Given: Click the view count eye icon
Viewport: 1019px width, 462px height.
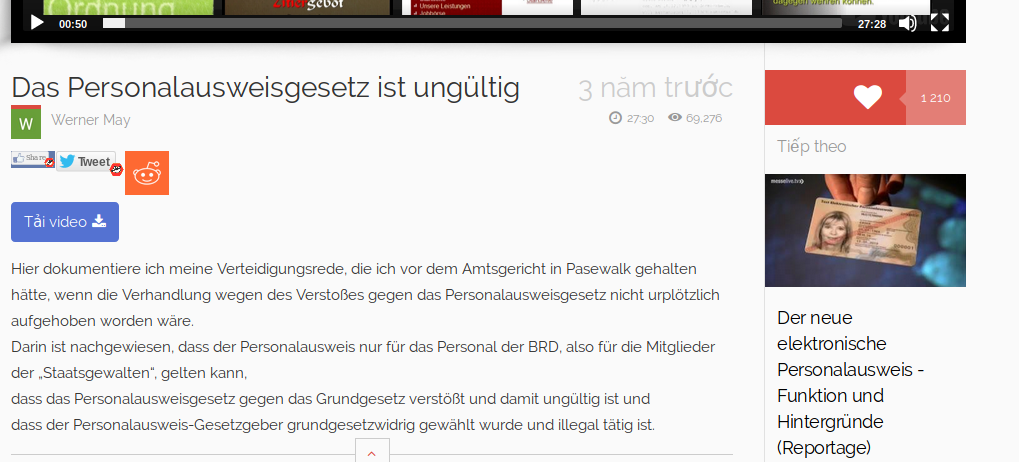Looking at the screenshot, I should coord(675,118).
